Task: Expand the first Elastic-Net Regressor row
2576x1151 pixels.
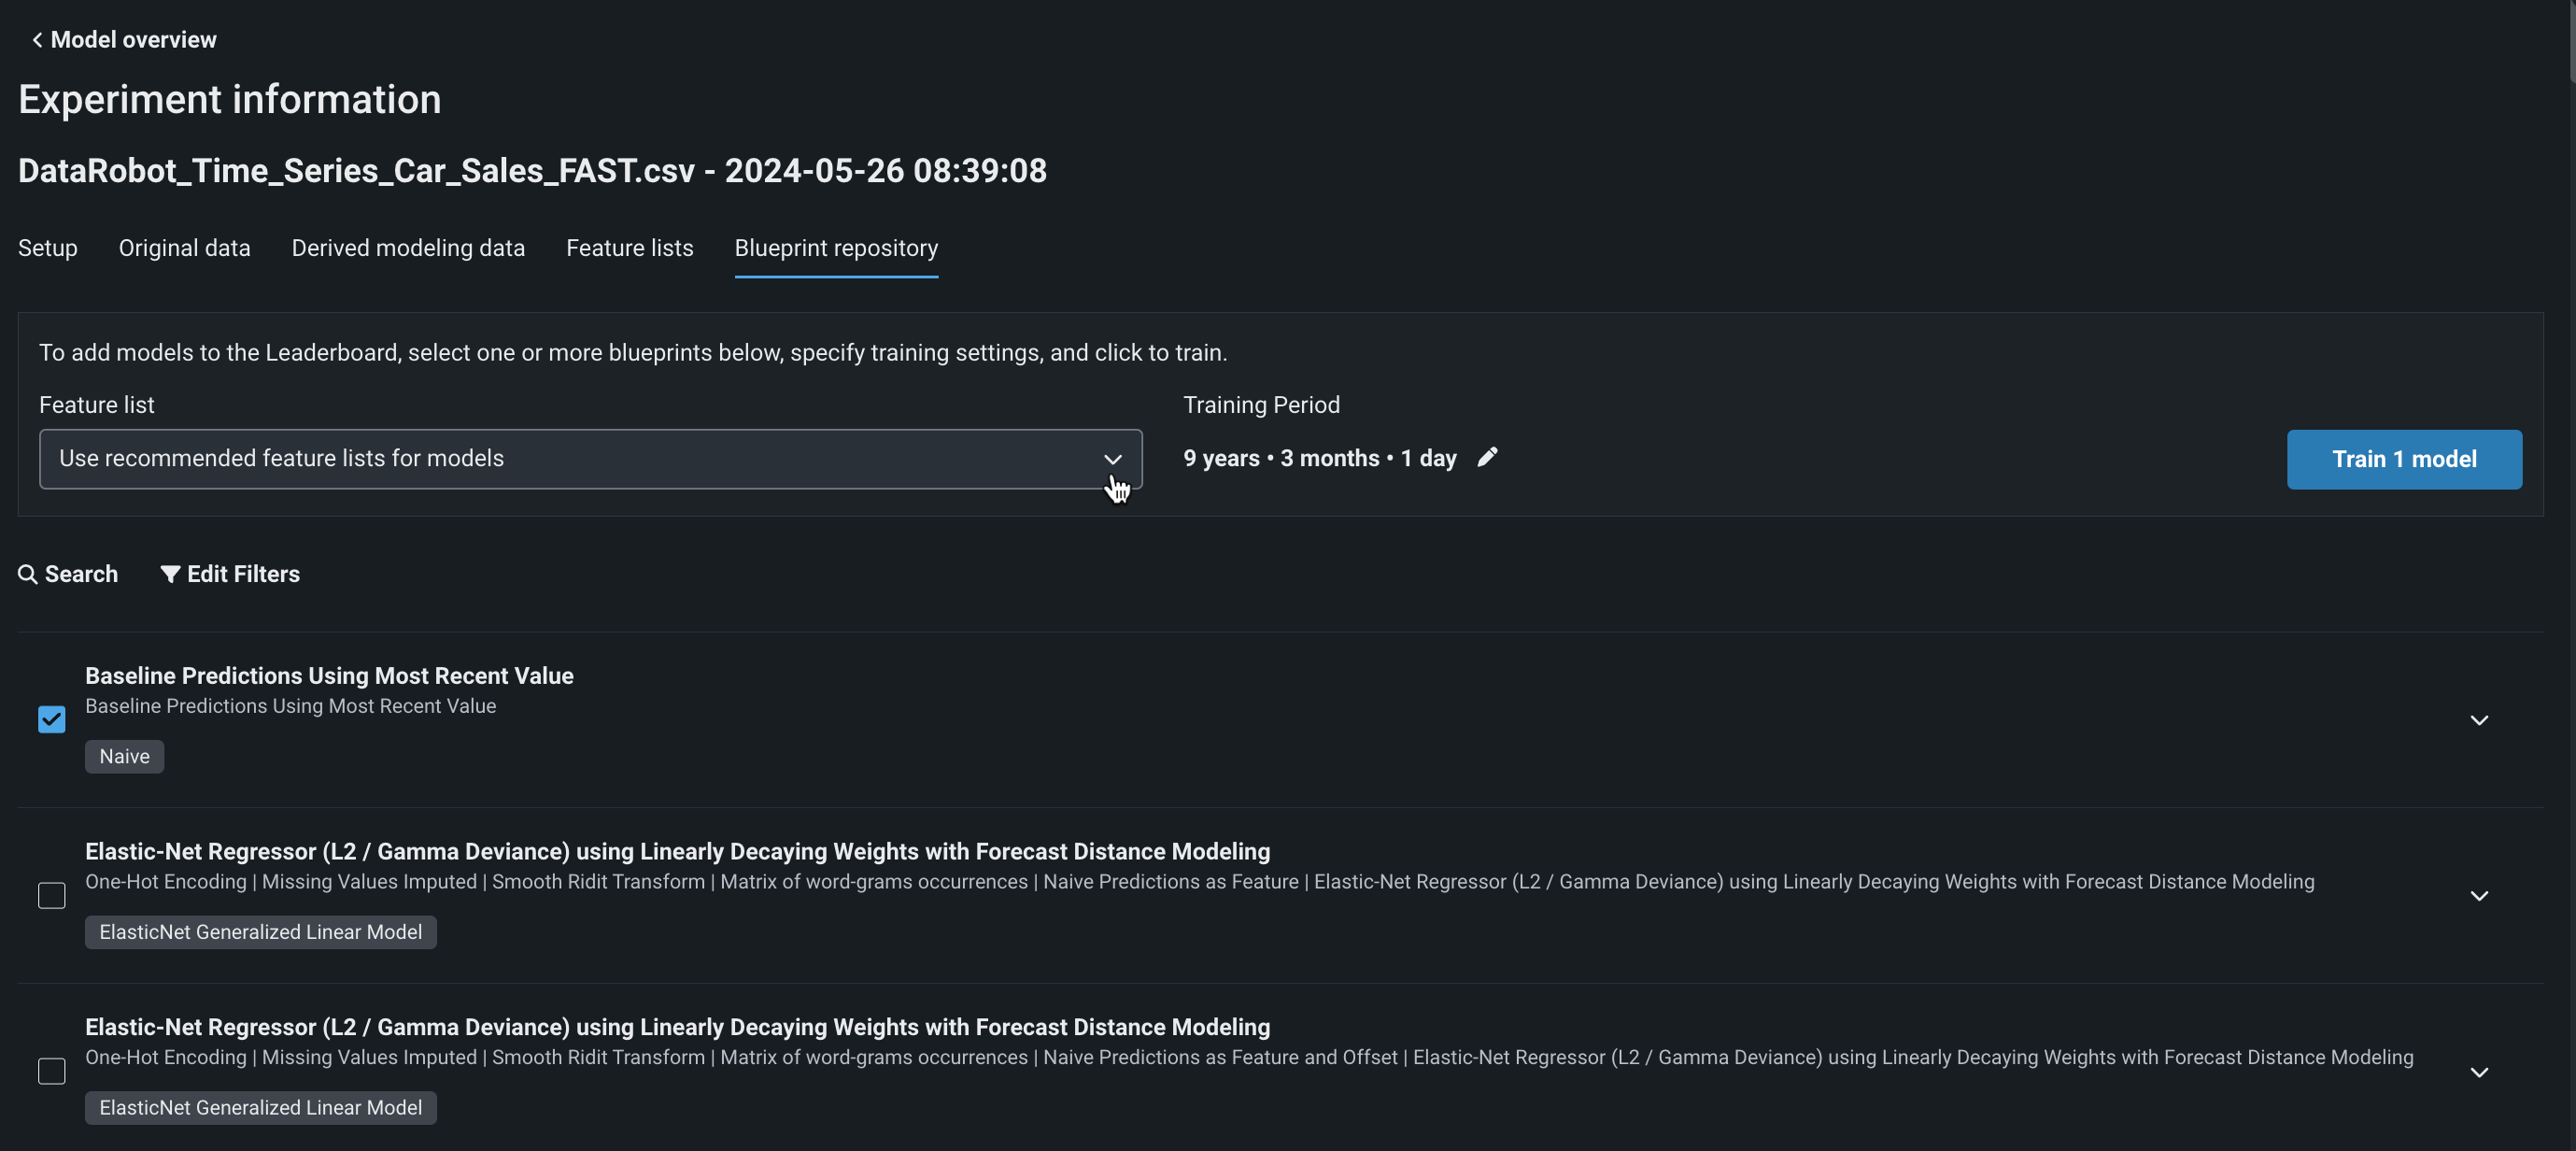Action: [2478, 896]
